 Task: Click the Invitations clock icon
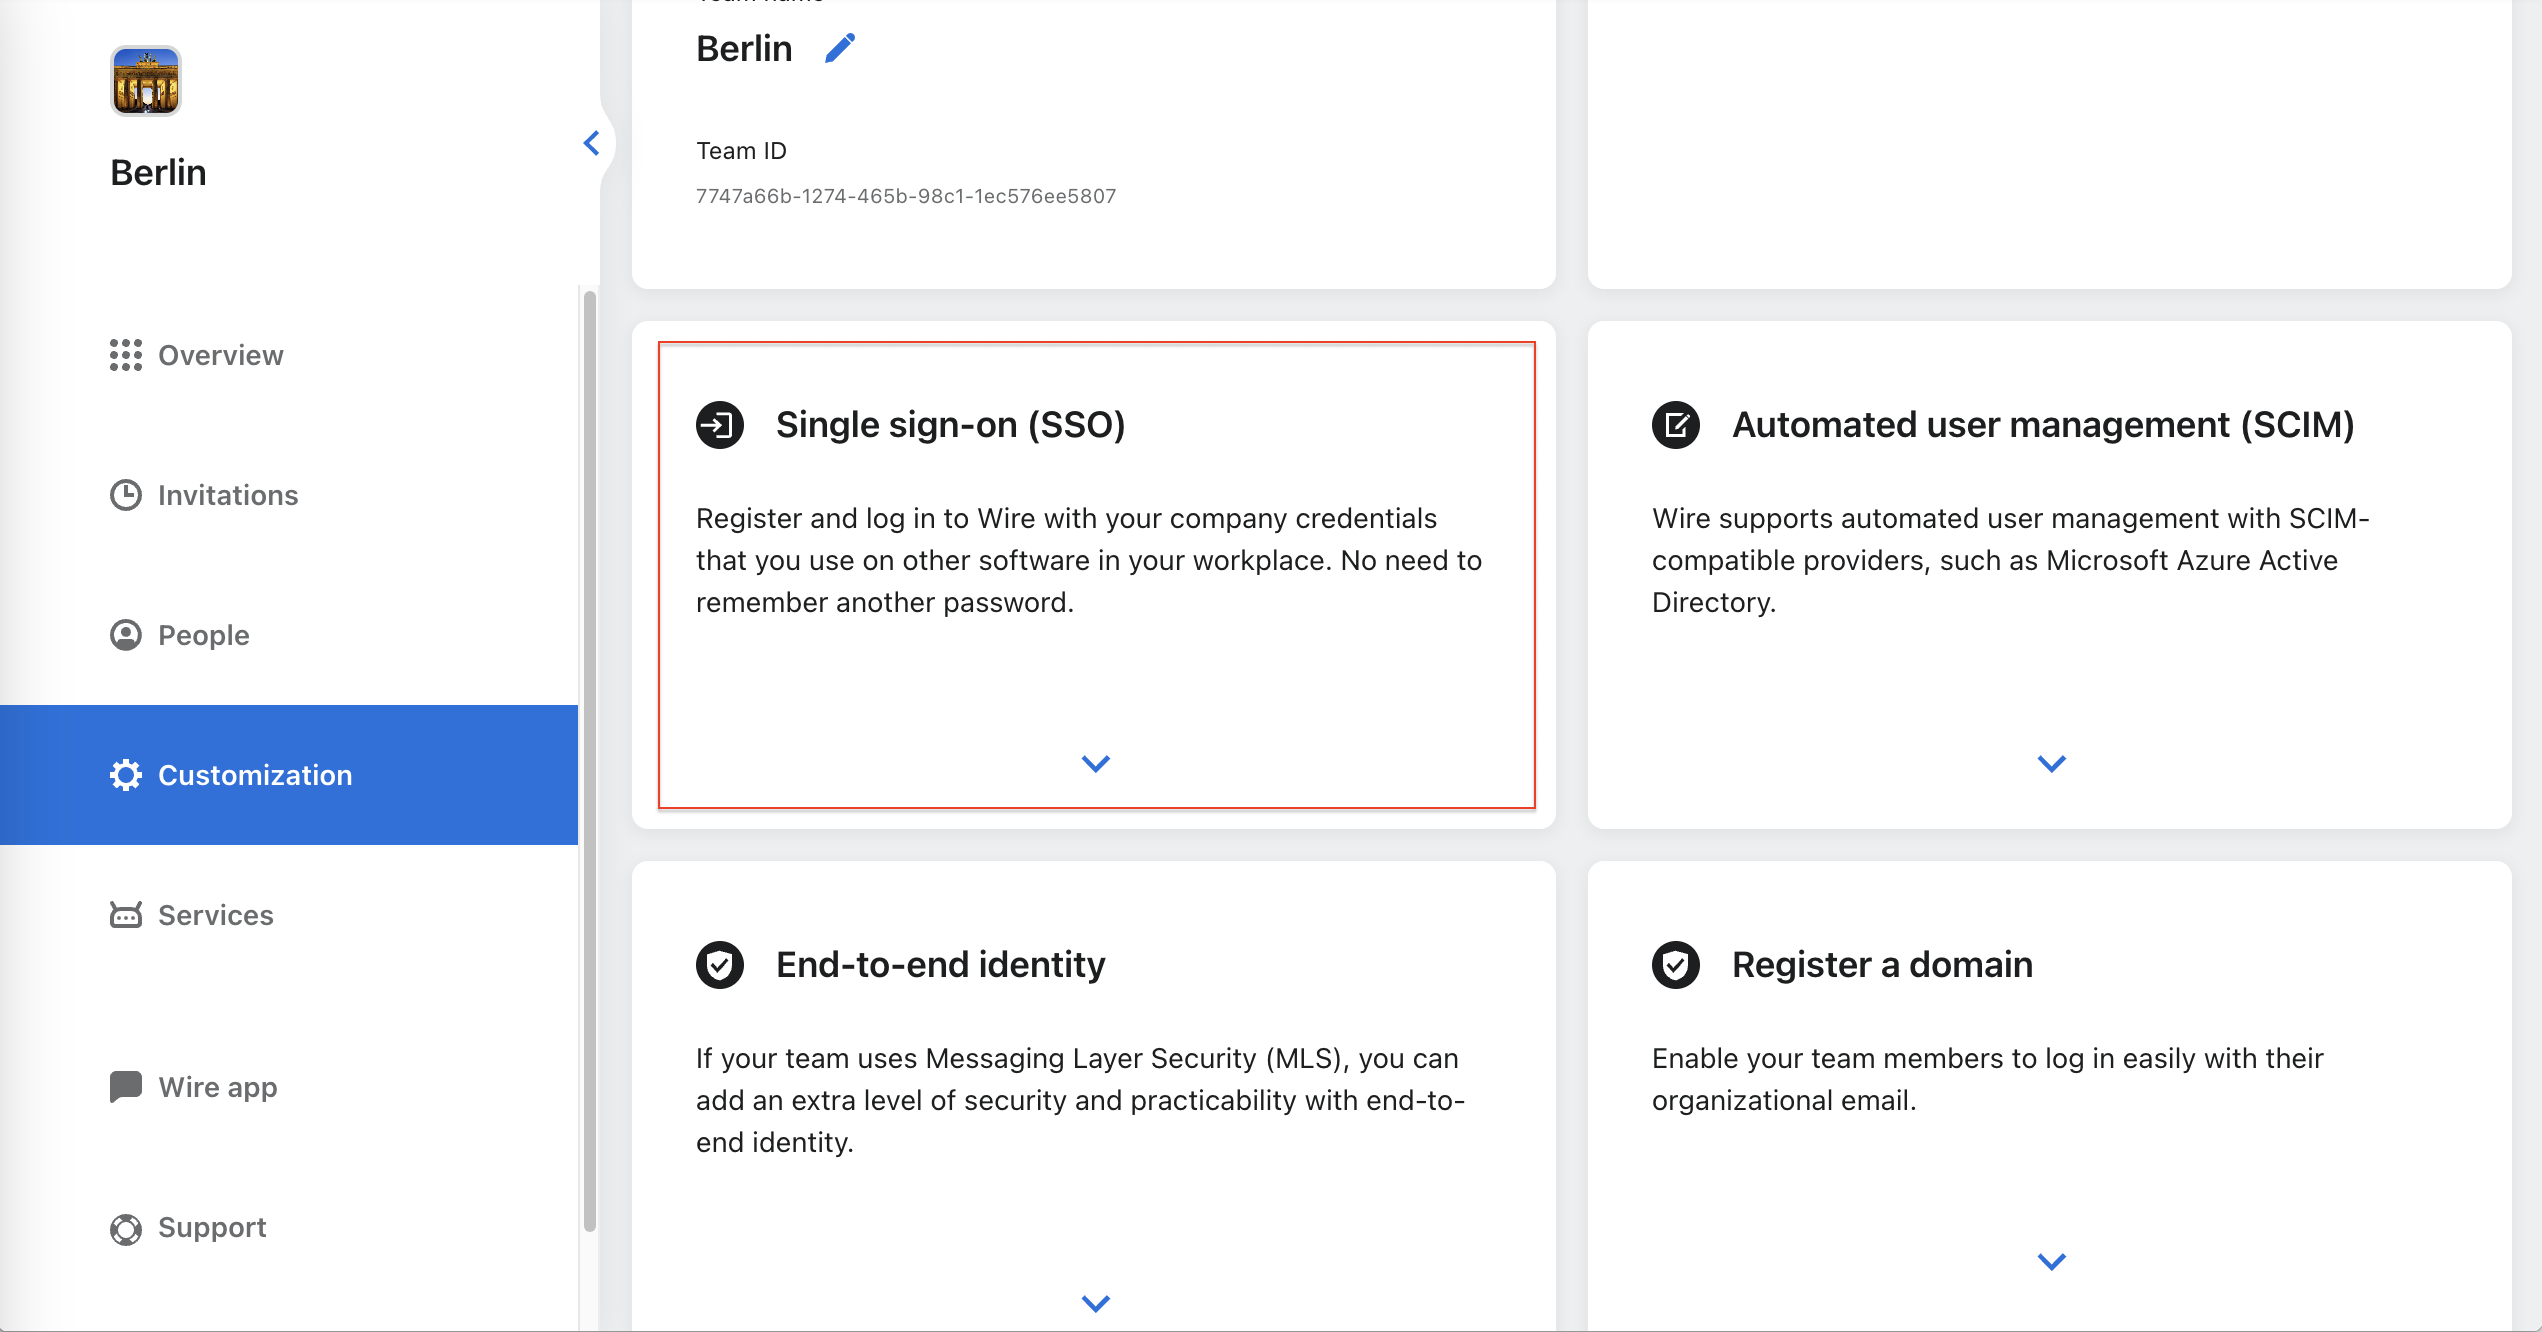[x=126, y=495]
